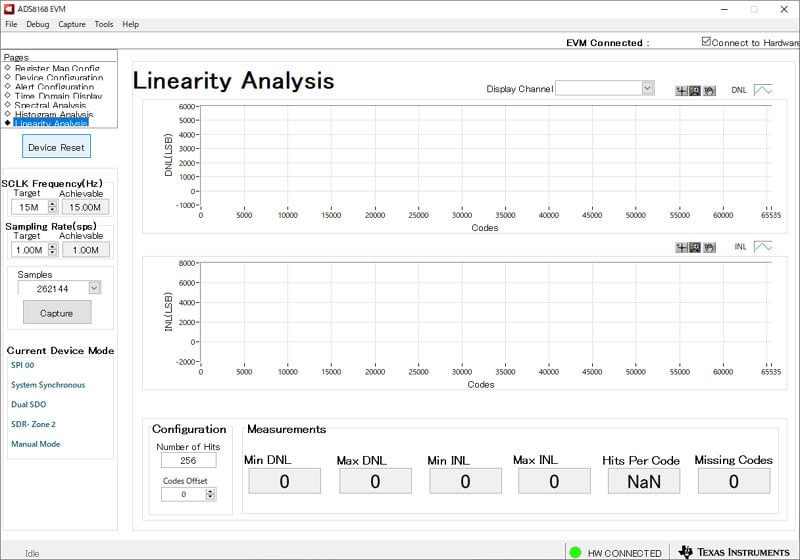Screen dimensions: 800x560
Task: Click the Sampling Rate target stepper arrows
Action: pos(53,249)
